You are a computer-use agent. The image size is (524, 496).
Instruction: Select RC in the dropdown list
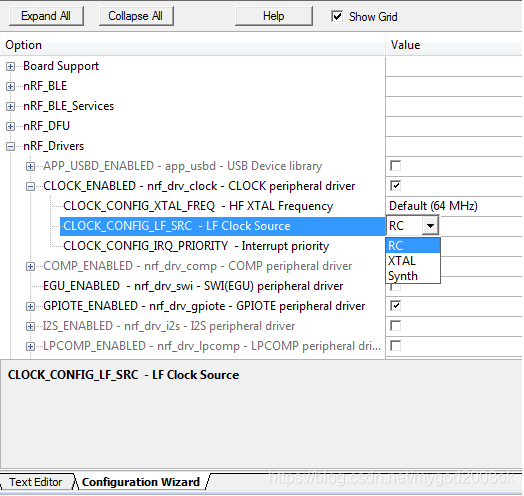click(x=413, y=246)
